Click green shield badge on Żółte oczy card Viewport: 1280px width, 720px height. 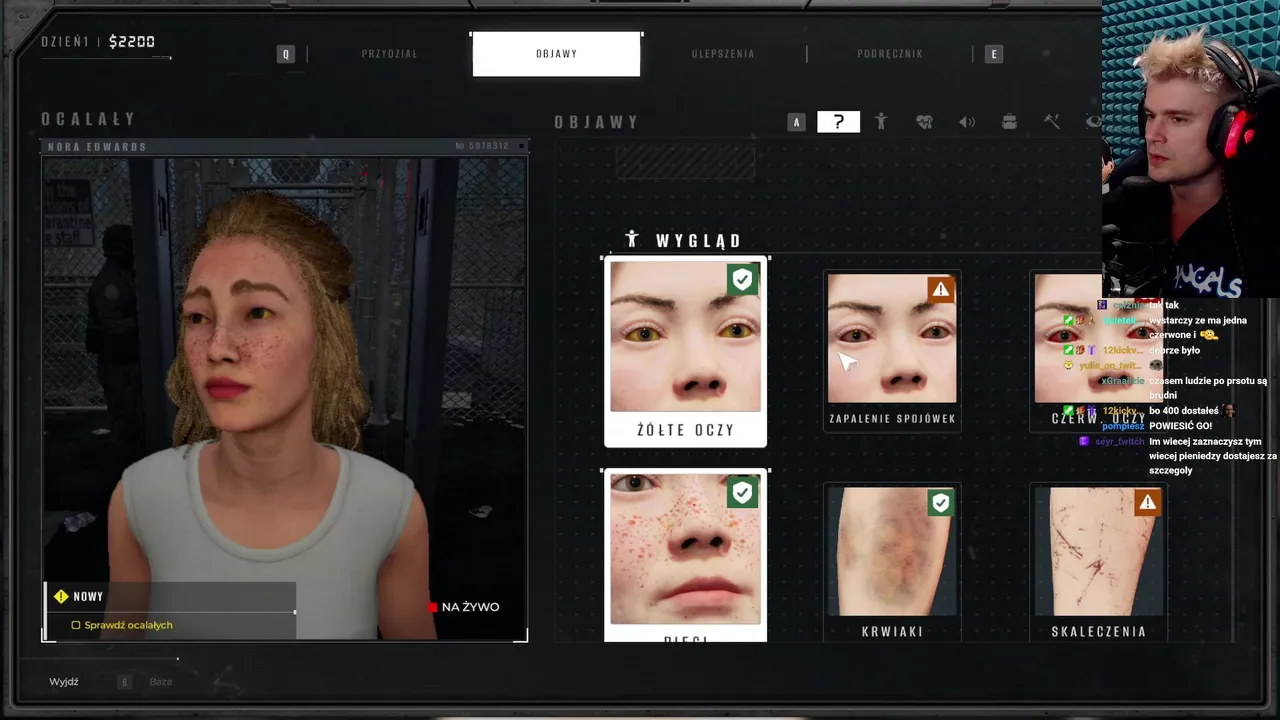742,280
